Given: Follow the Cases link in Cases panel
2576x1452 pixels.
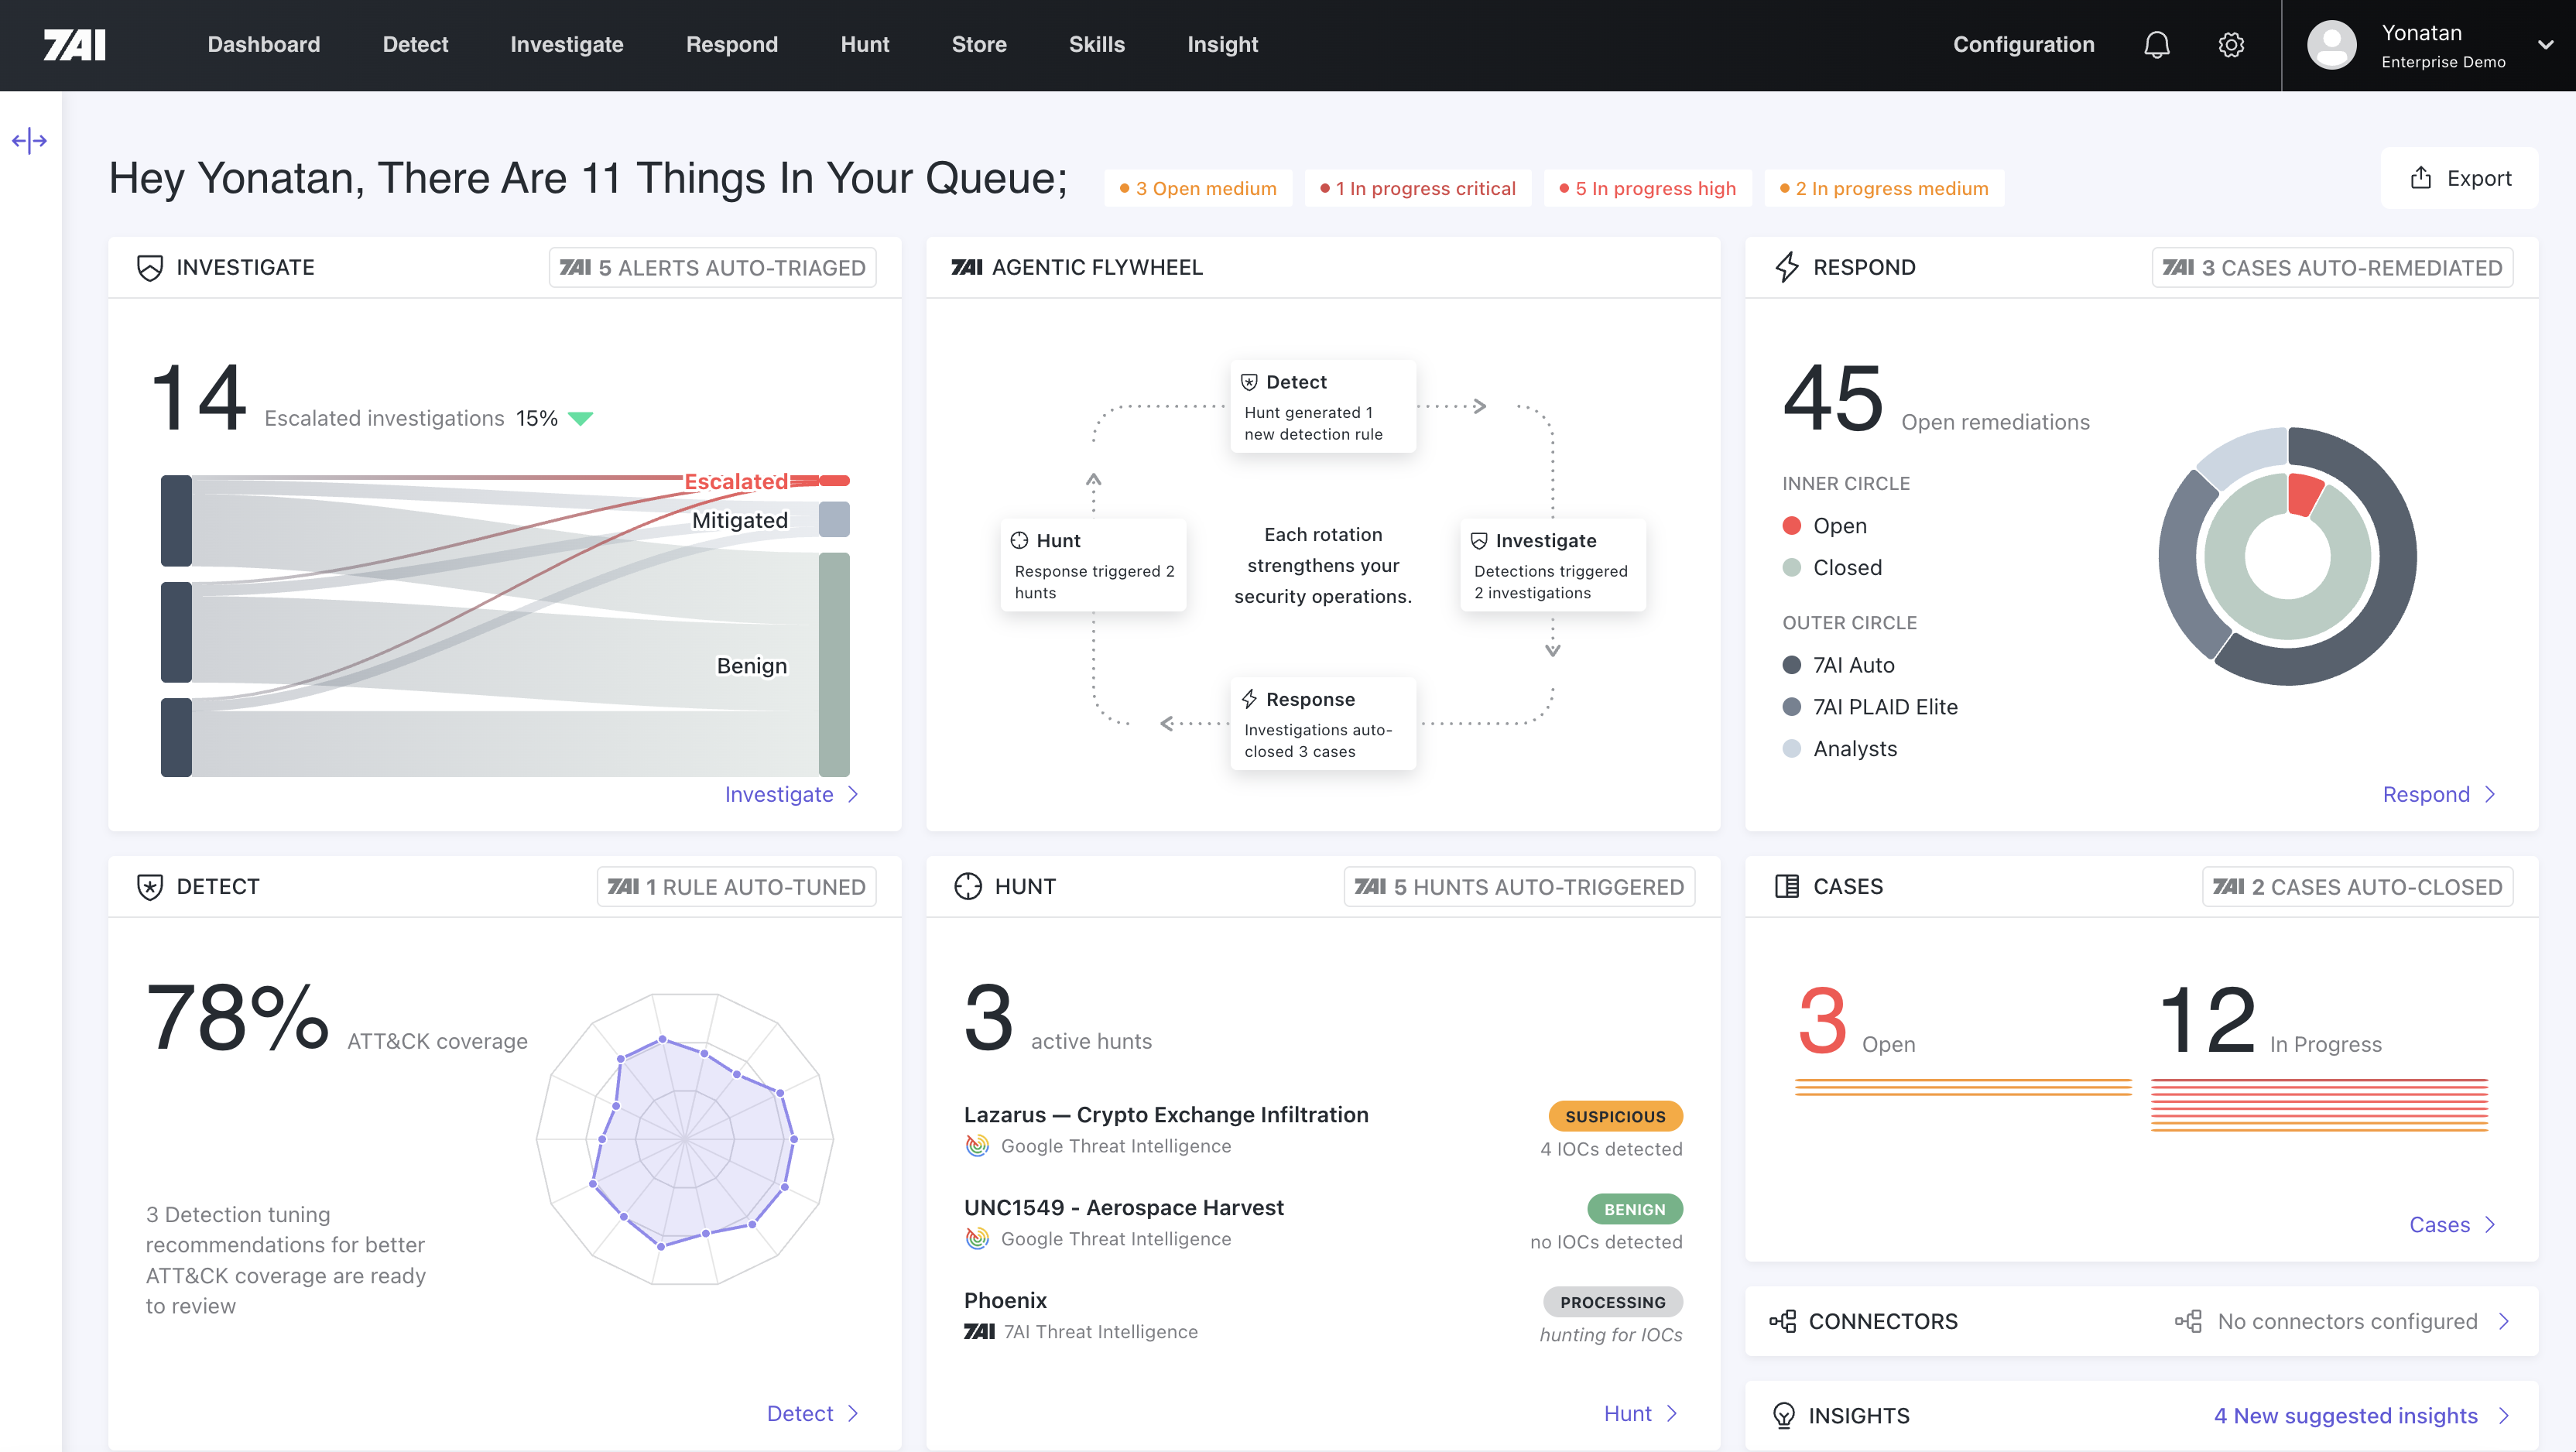Looking at the screenshot, I should [x=2452, y=1224].
